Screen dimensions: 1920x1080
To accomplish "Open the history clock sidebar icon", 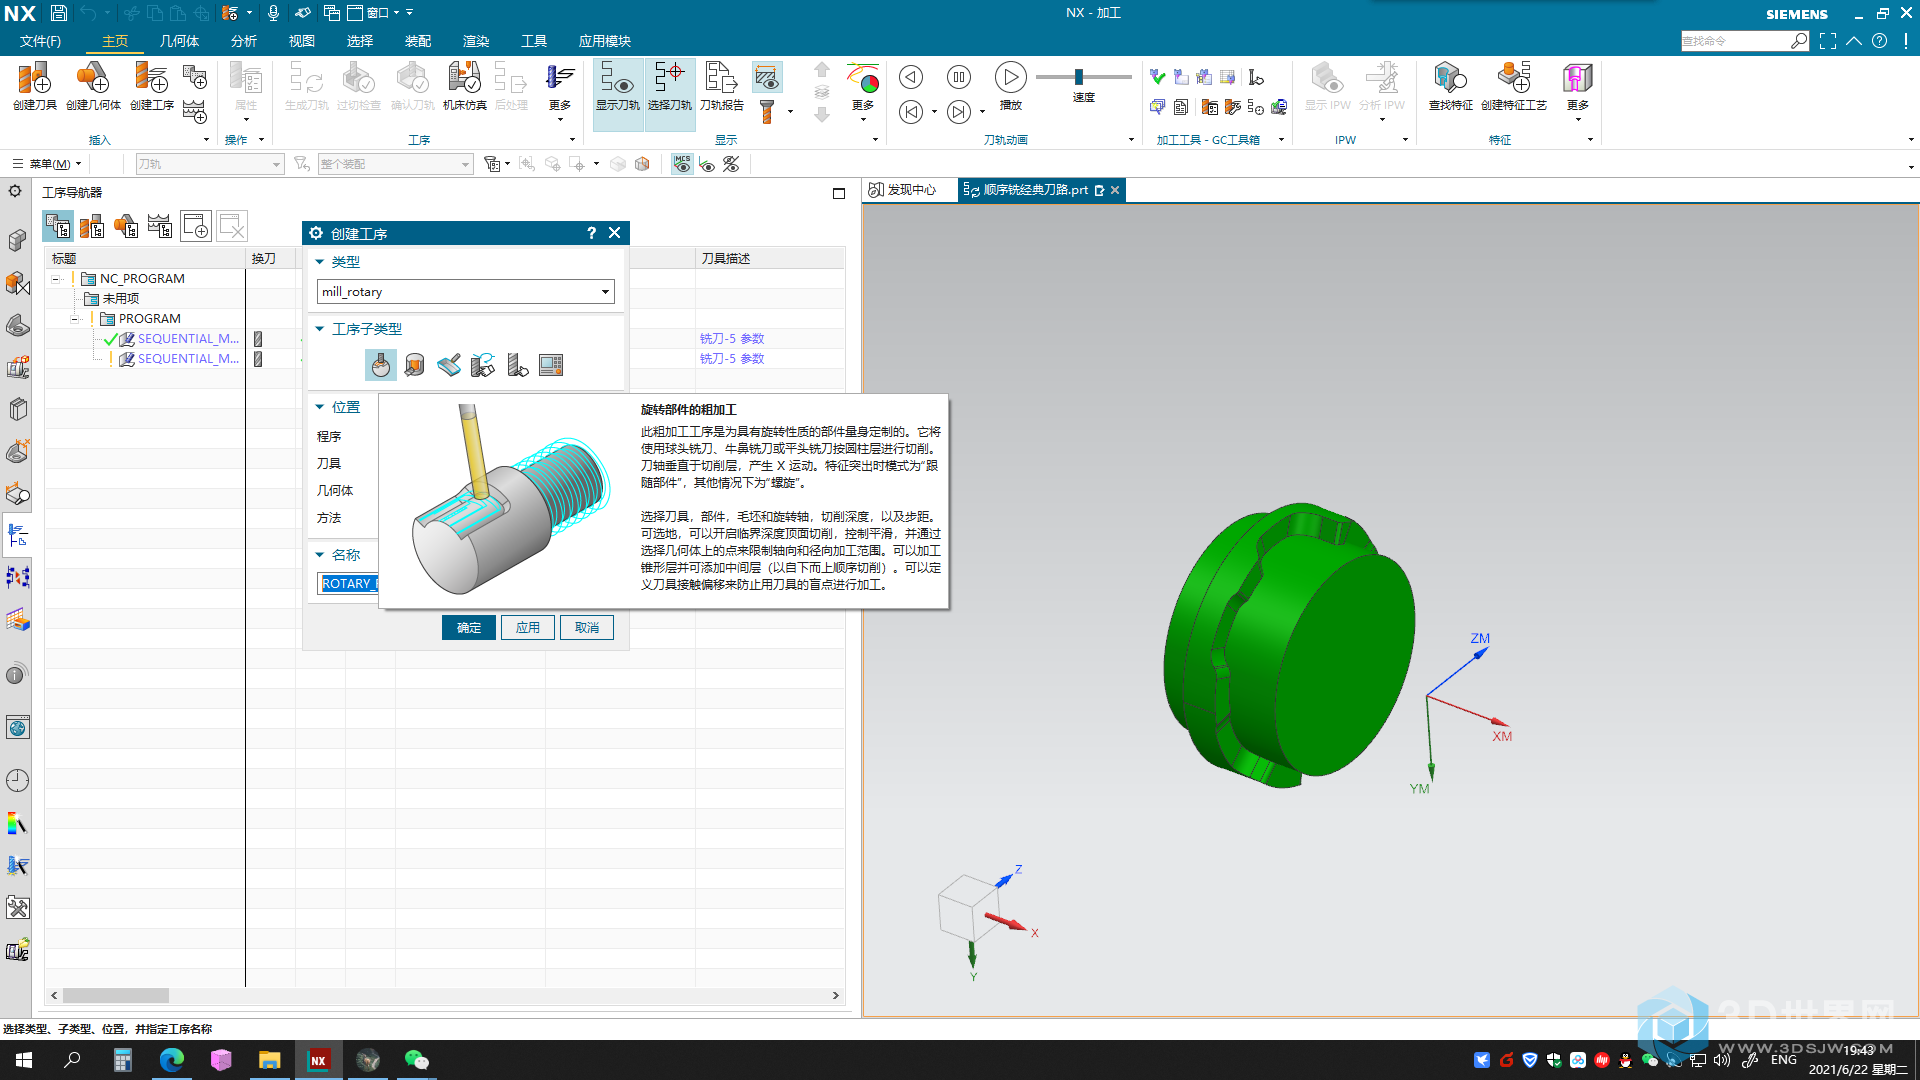I will [x=17, y=780].
